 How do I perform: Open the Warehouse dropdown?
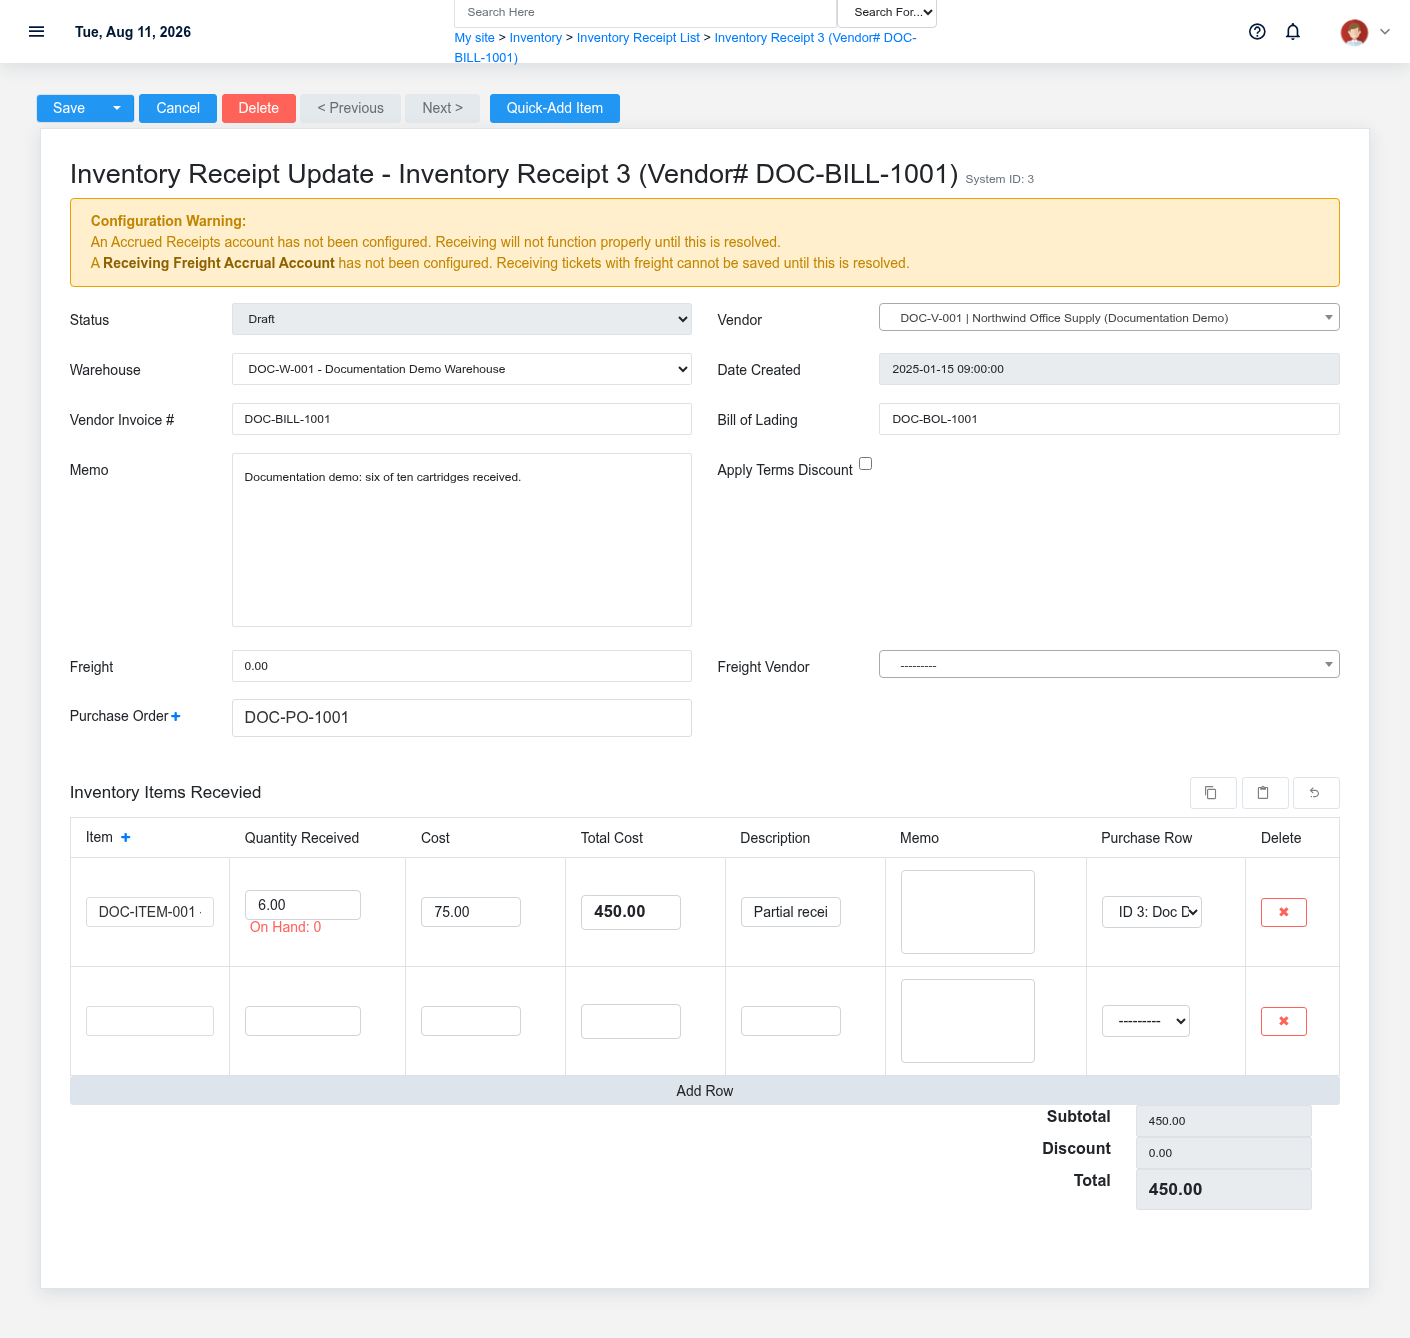pyautogui.click(x=462, y=369)
